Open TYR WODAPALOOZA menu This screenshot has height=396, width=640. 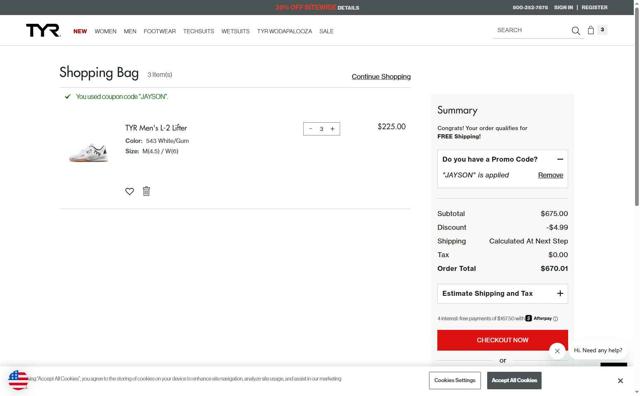pyautogui.click(x=284, y=31)
